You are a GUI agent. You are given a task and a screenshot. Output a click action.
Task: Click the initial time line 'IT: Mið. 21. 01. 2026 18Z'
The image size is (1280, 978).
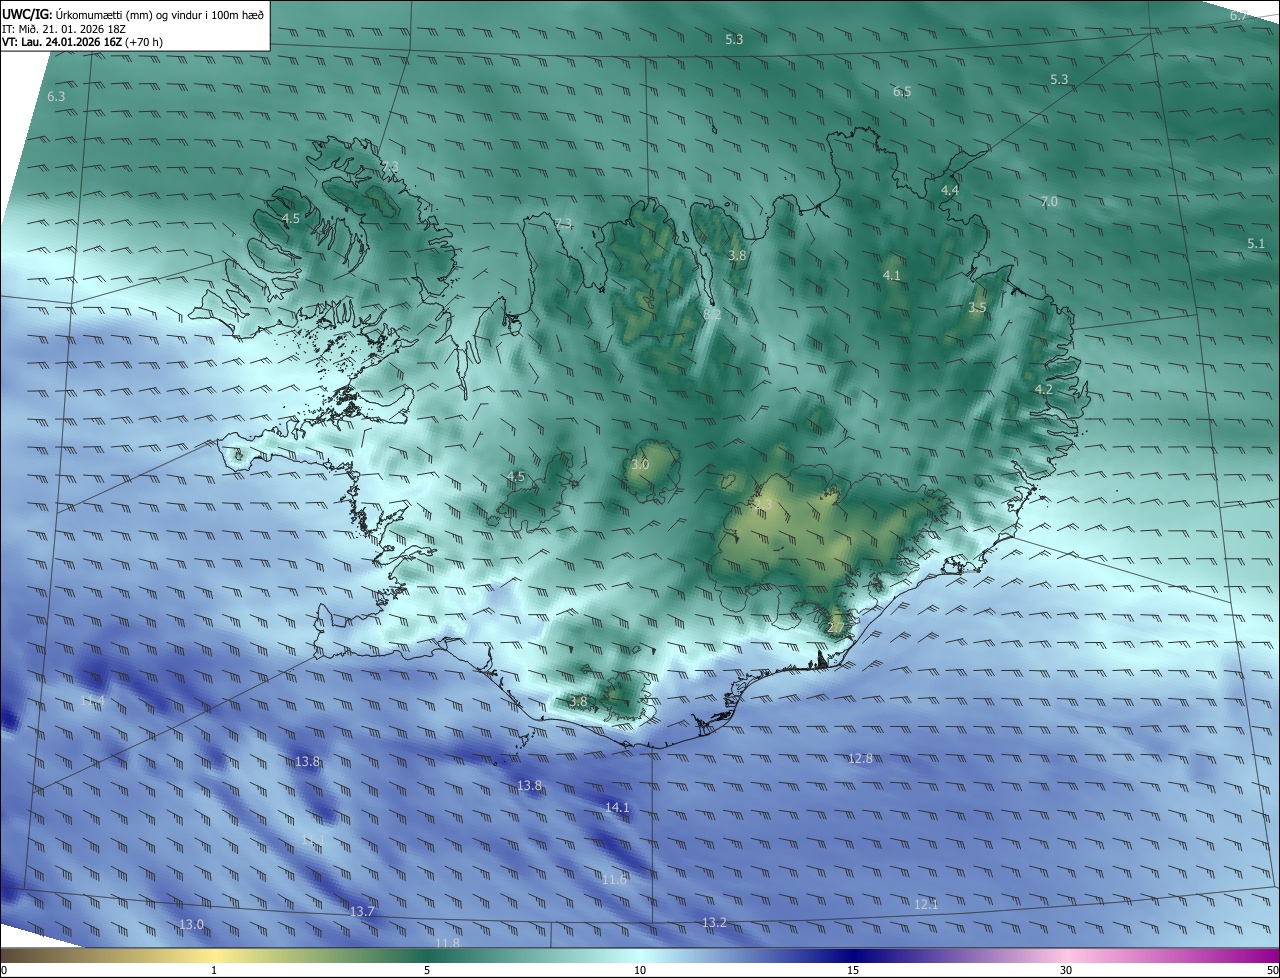tap(65, 28)
